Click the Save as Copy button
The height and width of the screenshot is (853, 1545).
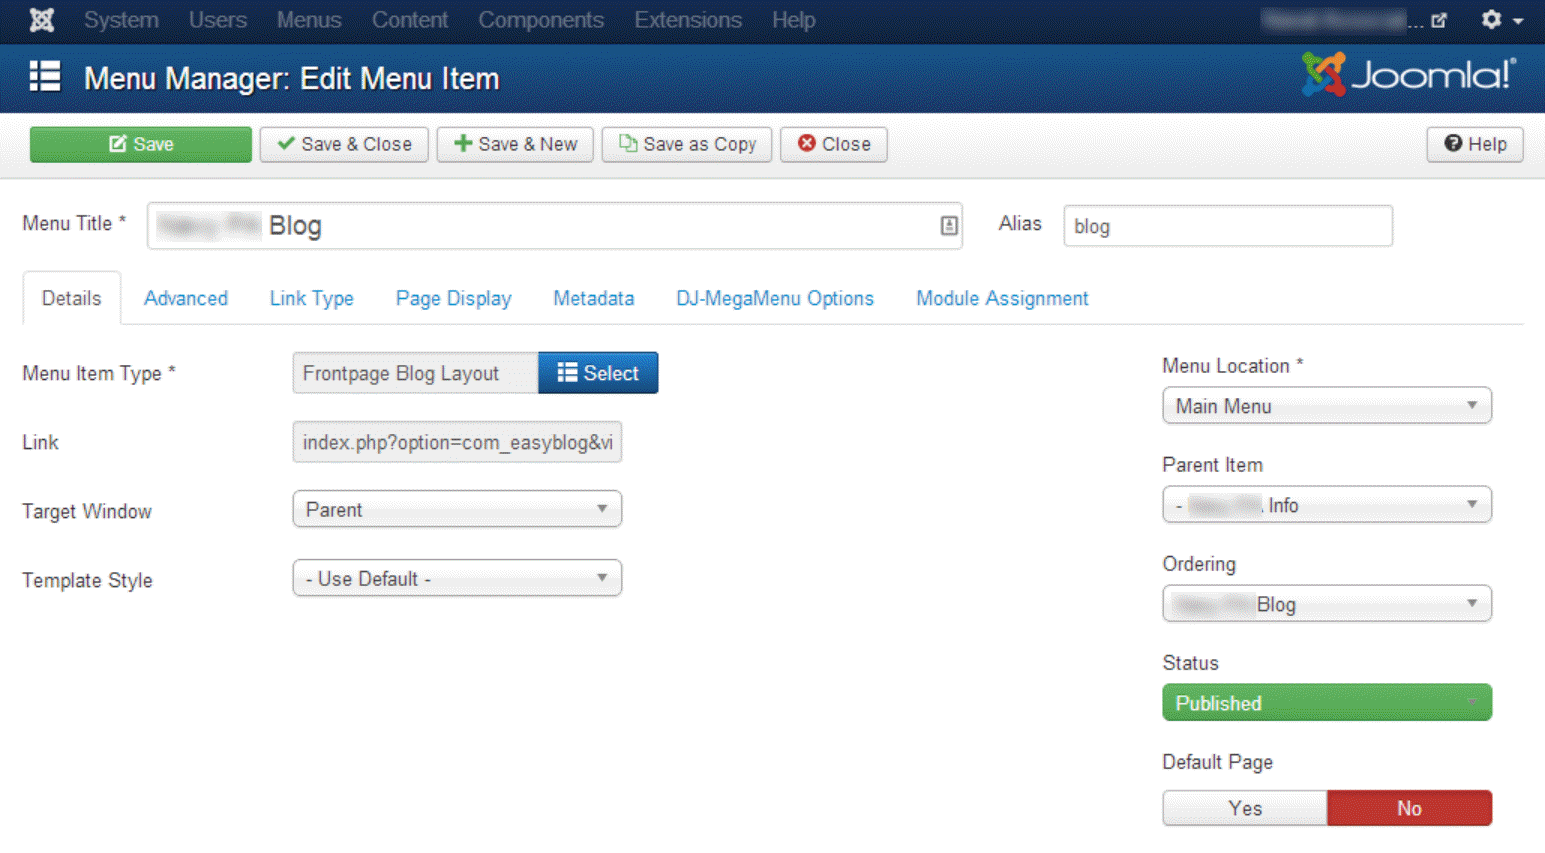click(x=687, y=144)
